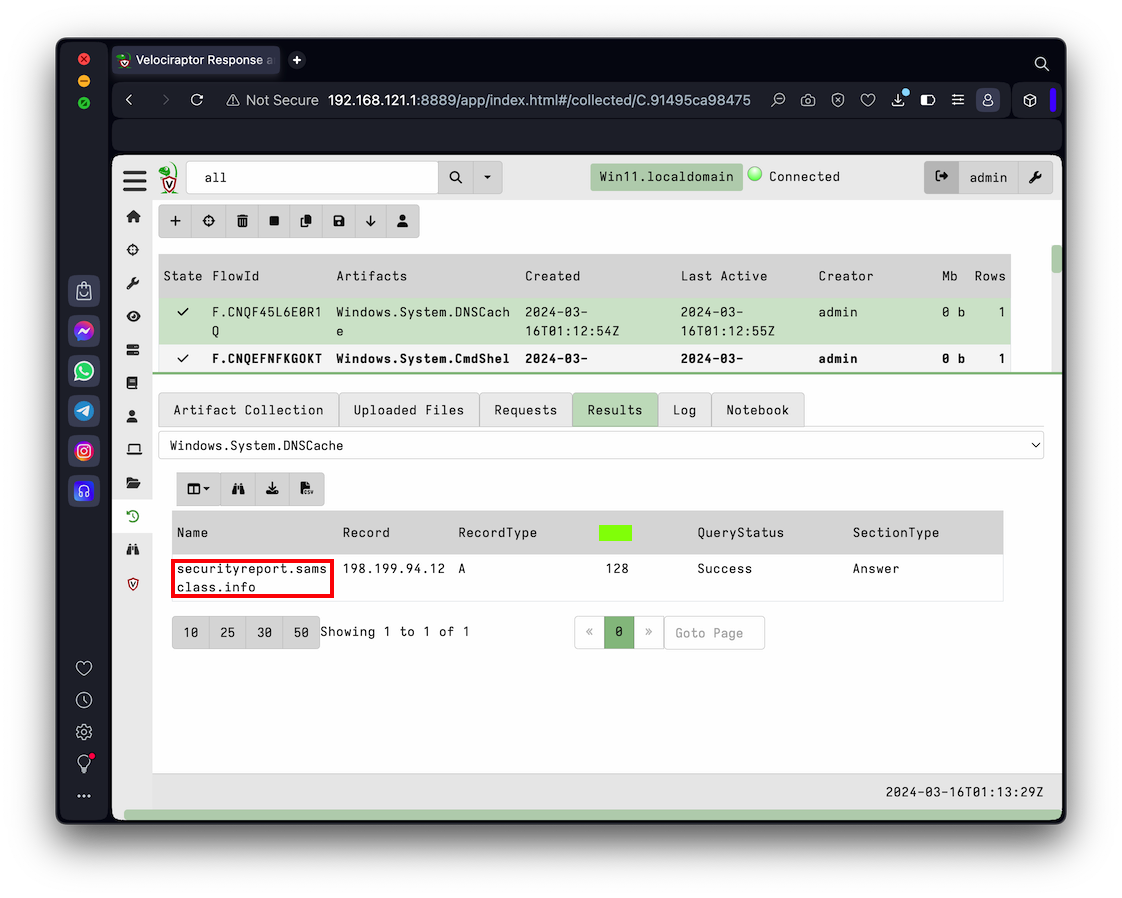Set page size to 10 rows
This screenshot has width=1122, height=898.
190,633
